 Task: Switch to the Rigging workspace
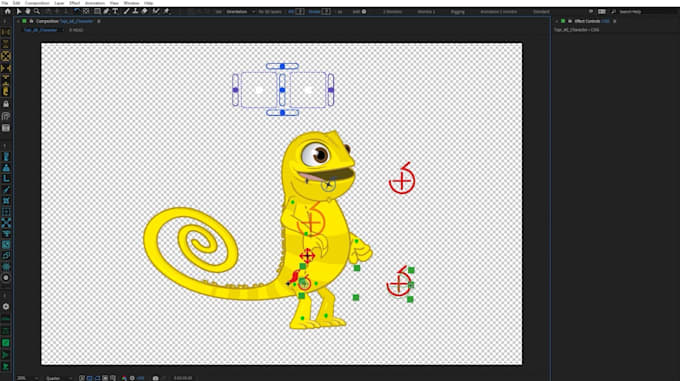pos(458,12)
